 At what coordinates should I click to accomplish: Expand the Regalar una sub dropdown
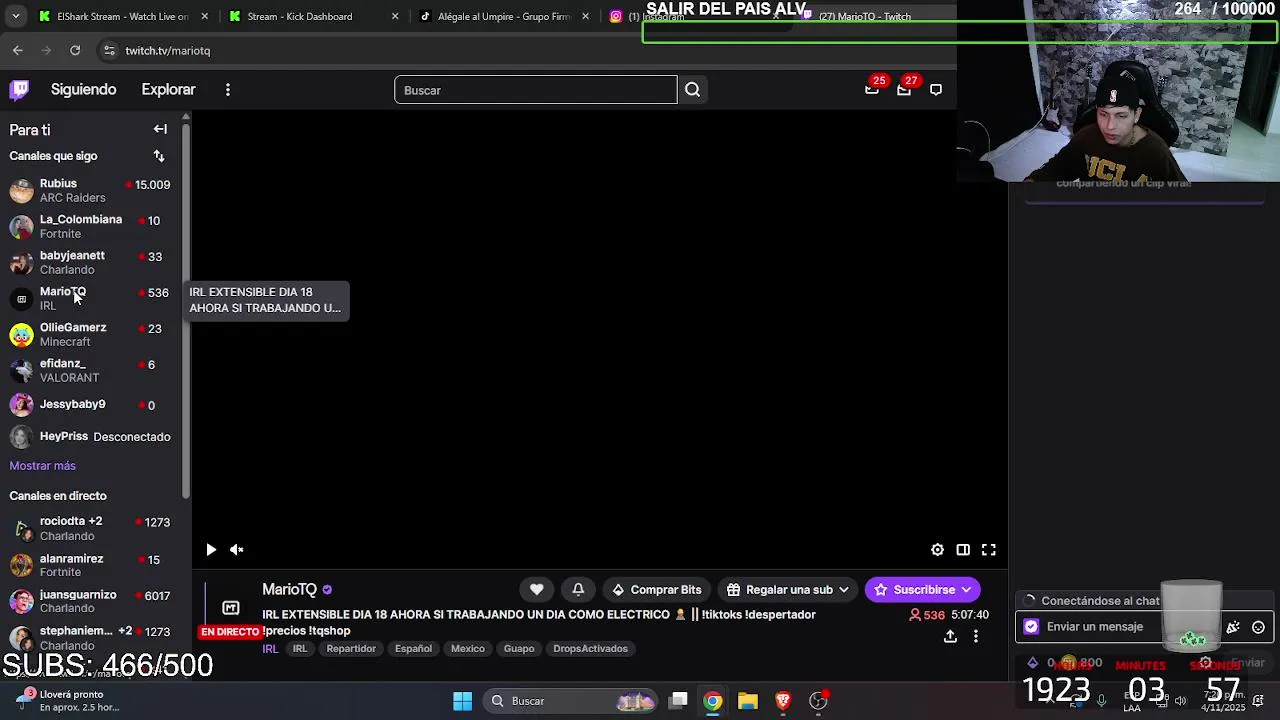point(789,590)
